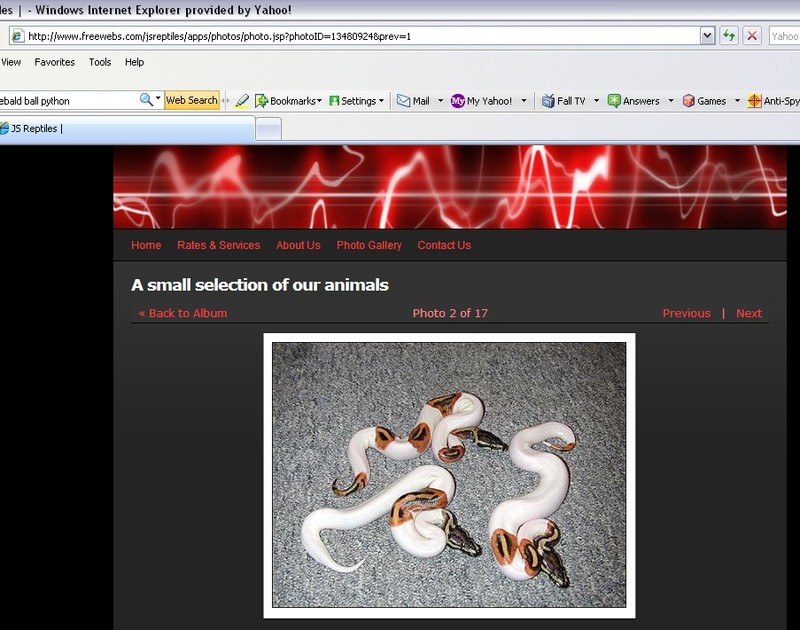The height and width of the screenshot is (630, 800).
Task: Click the Games toolbar button
Action: (x=704, y=101)
